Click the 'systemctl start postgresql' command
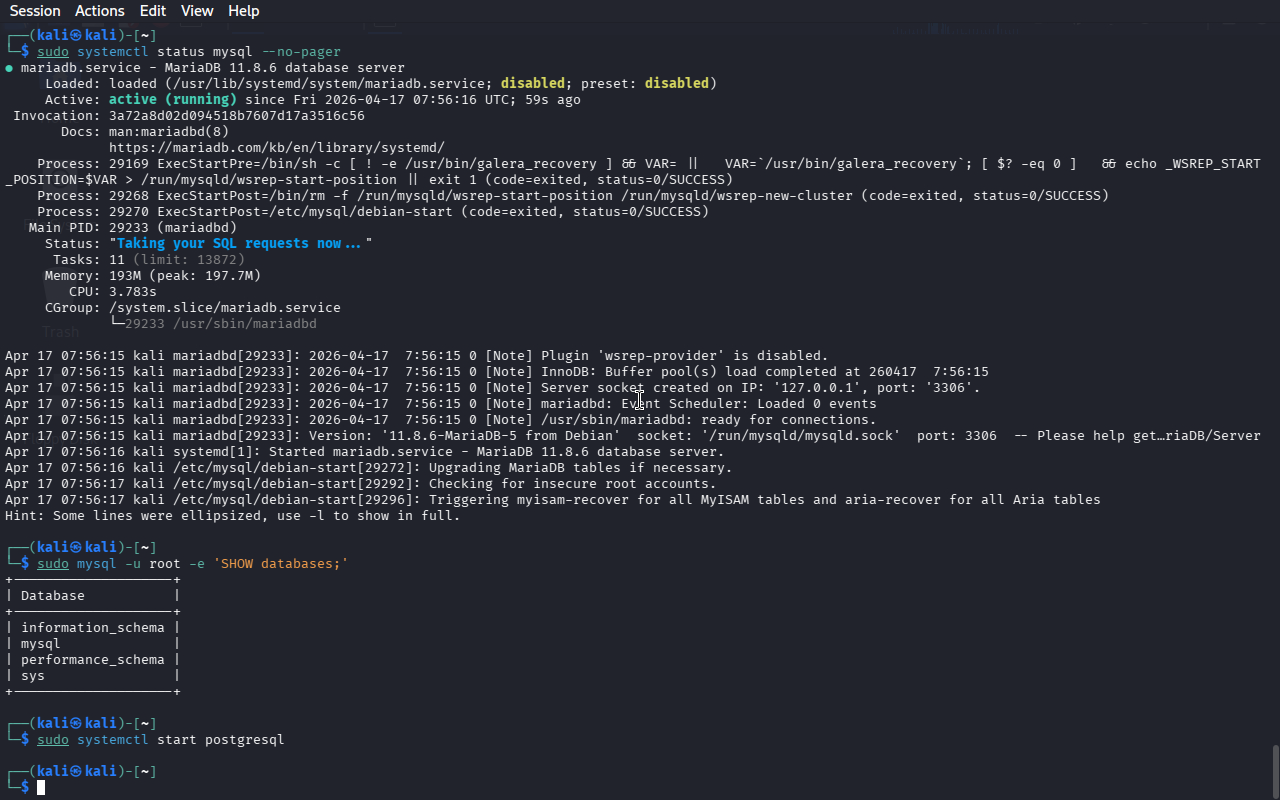Viewport: 1280px width, 800px height. tap(180, 740)
